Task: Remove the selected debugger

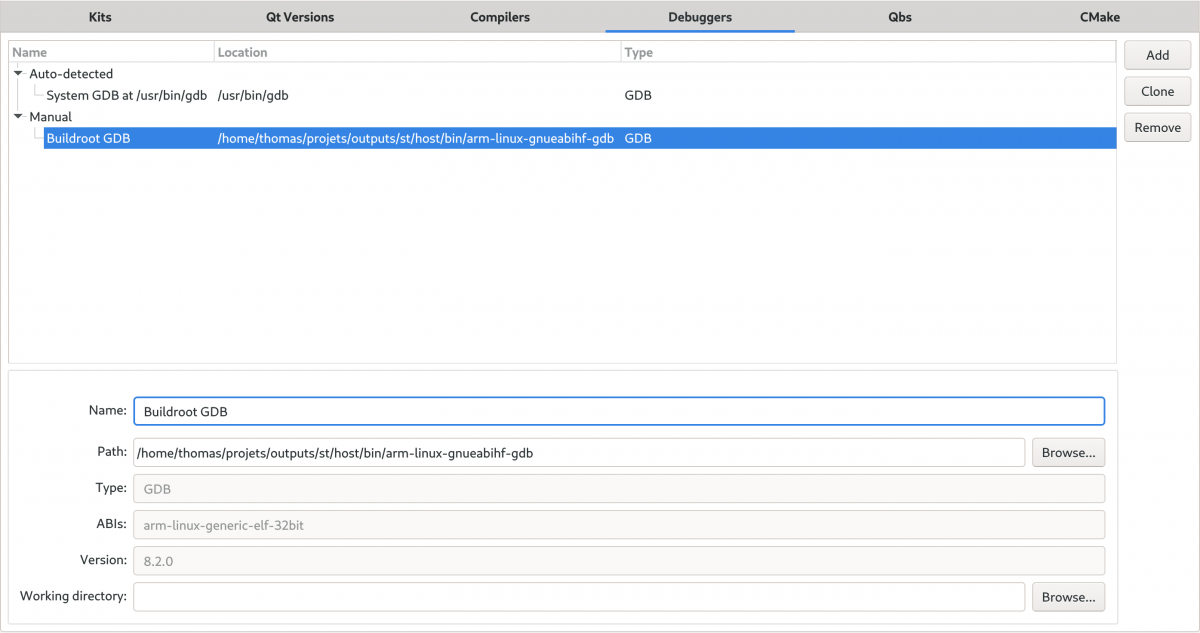Action: 1157,127
